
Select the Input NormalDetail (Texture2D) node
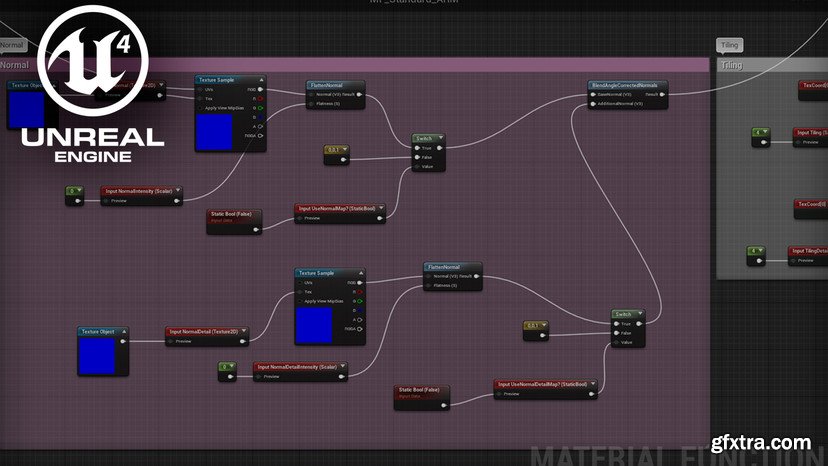pos(205,331)
